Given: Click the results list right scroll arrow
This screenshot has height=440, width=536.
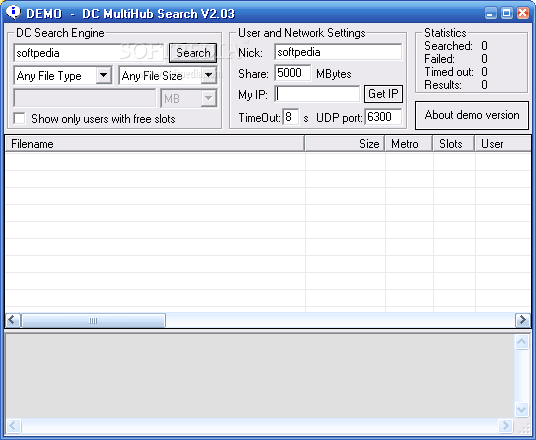Looking at the screenshot, I should 523,320.
